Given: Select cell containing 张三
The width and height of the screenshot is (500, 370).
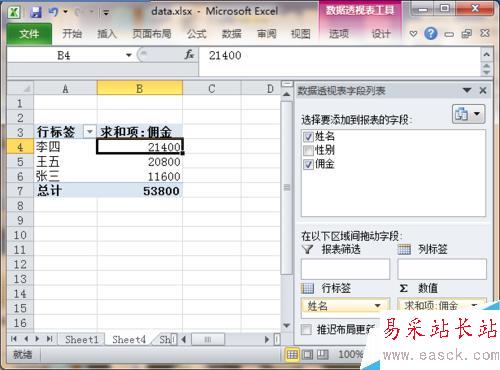Looking at the screenshot, I should click(x=65, y=176).
